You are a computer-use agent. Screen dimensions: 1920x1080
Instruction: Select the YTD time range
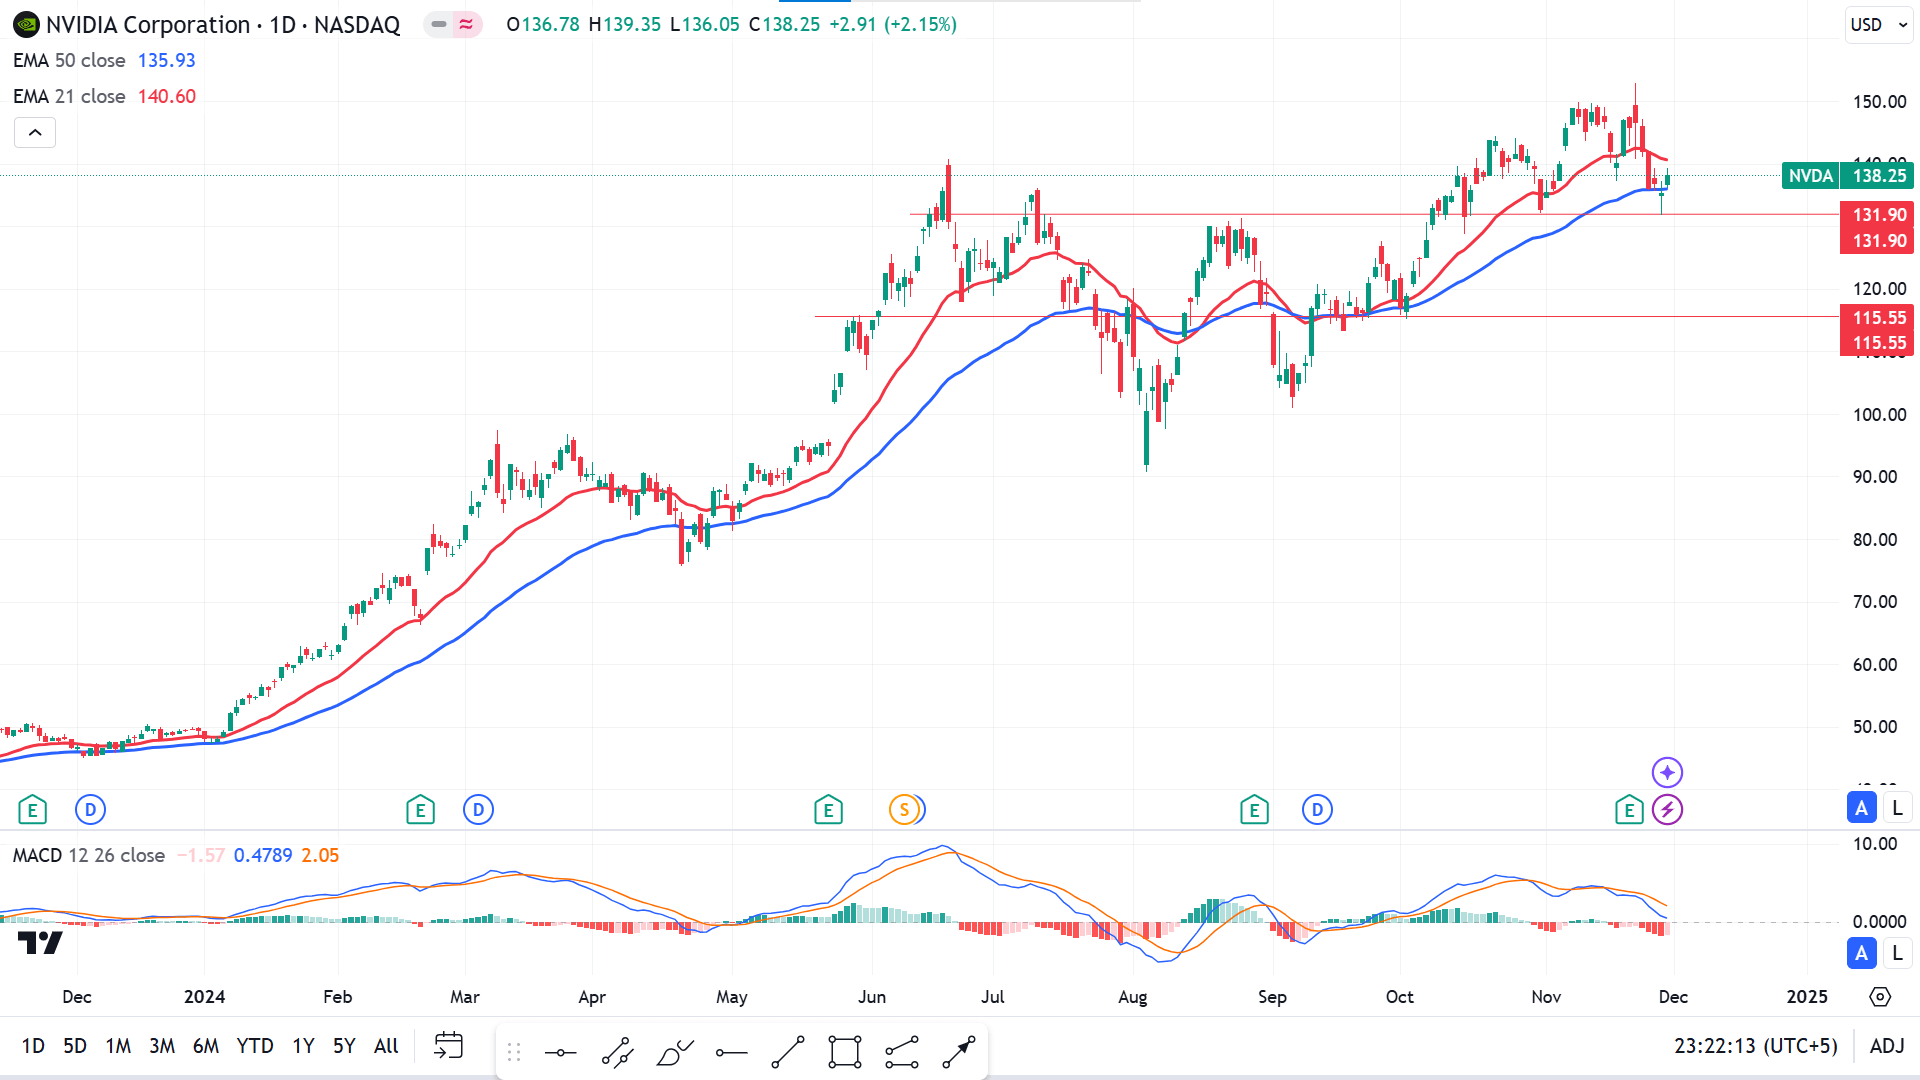tap(255, 1046)
